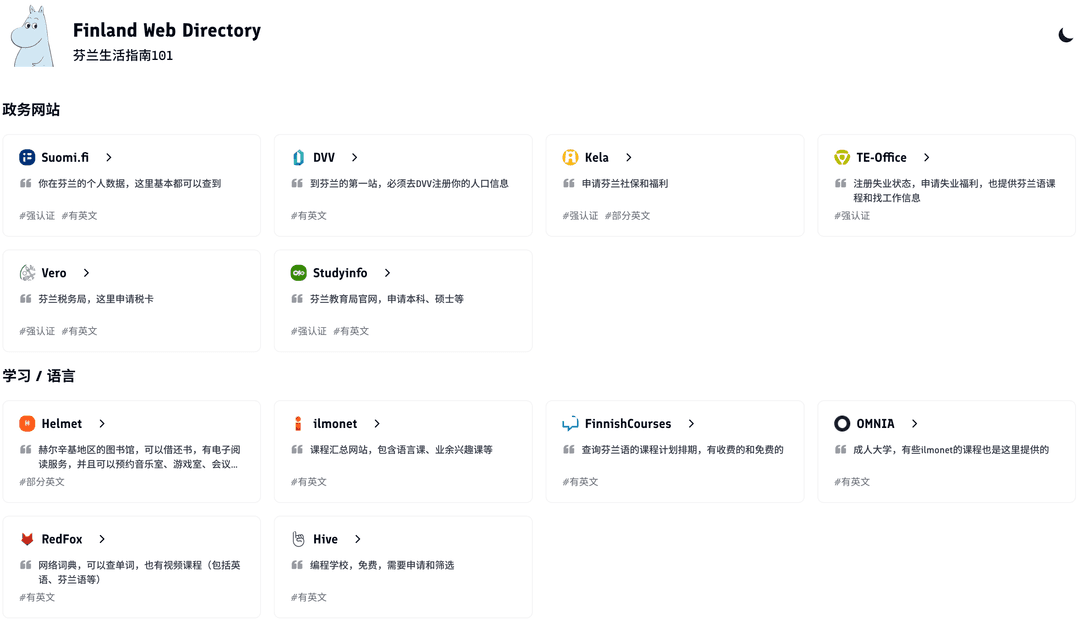Screen dimensions: 1080x625
Task: Open the ilmonet link
Action: click(x=335, y=423)
